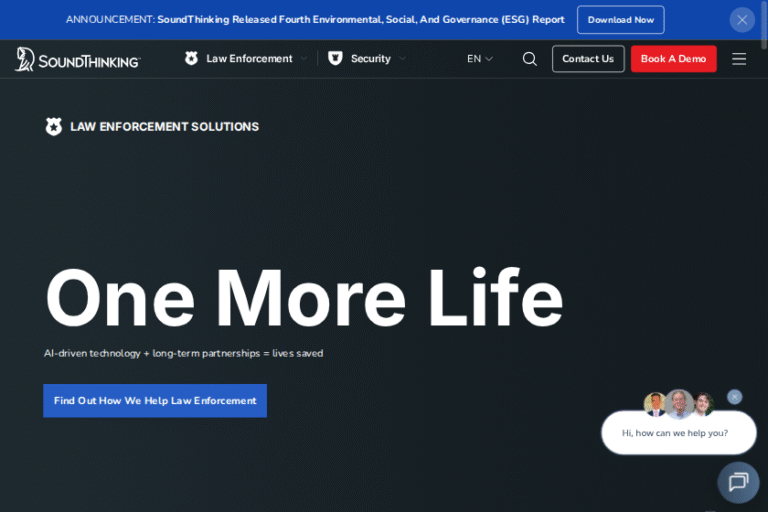Click the SoundThinking logo
The width and height of the screenshot is (768, 512).
tap(78, 59)
